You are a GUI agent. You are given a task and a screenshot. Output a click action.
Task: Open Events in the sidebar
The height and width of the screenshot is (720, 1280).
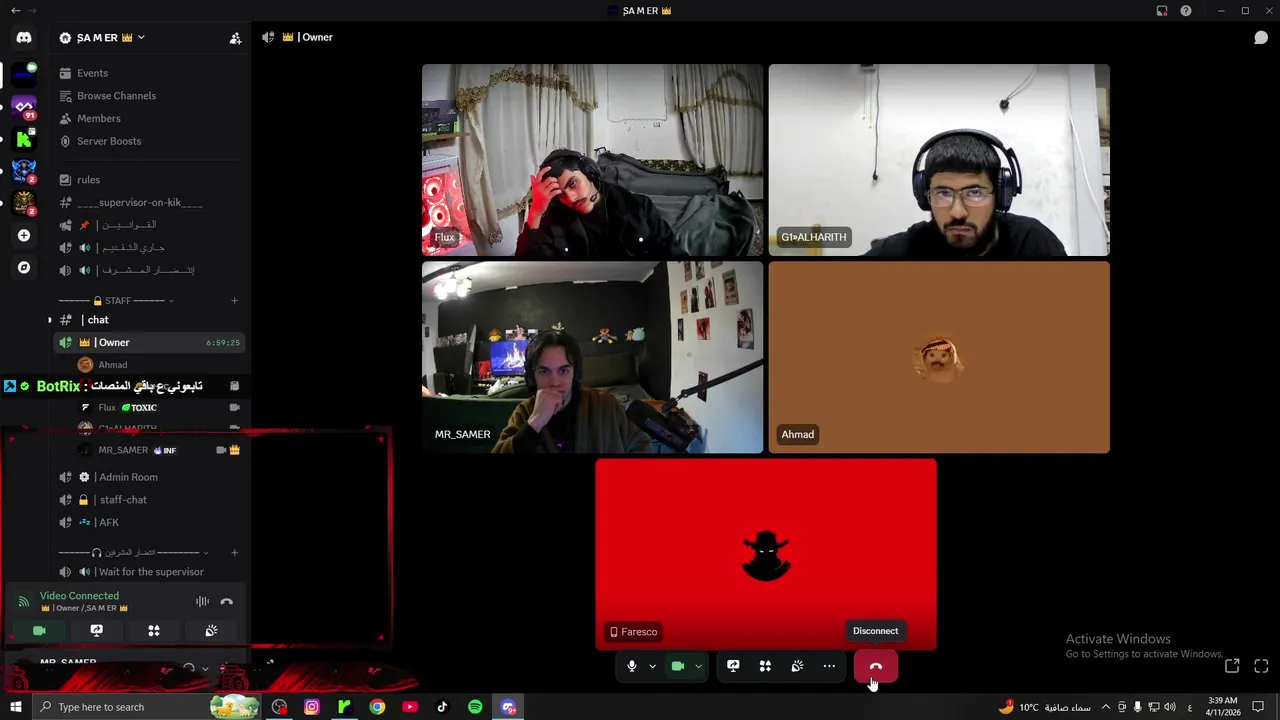pyautogui.click(x=150, y=73)
